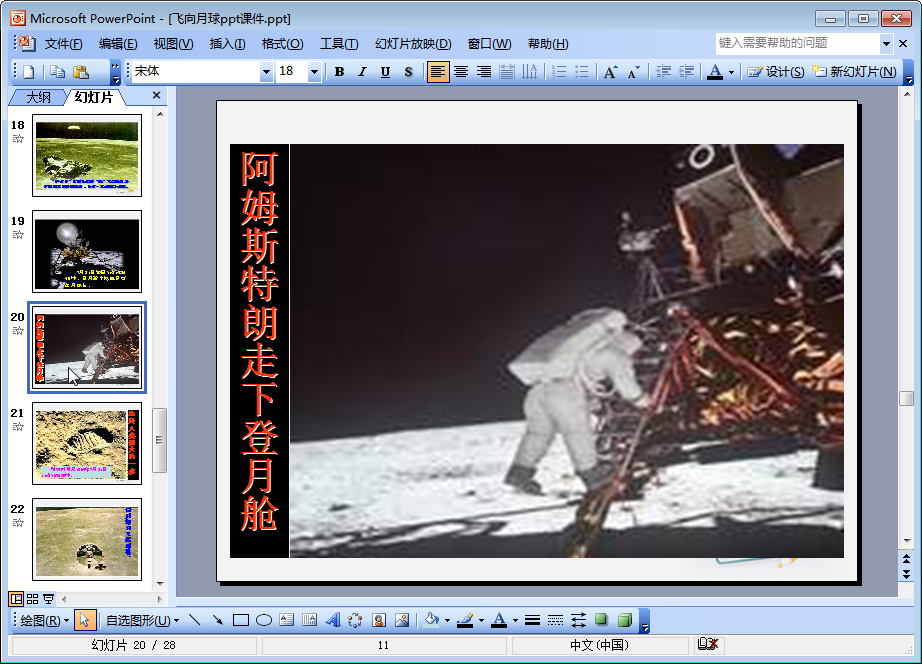Click the Copy icon in toolbar
The height and width of the screenshot is (664, 922).
click(x=57, y=72)
